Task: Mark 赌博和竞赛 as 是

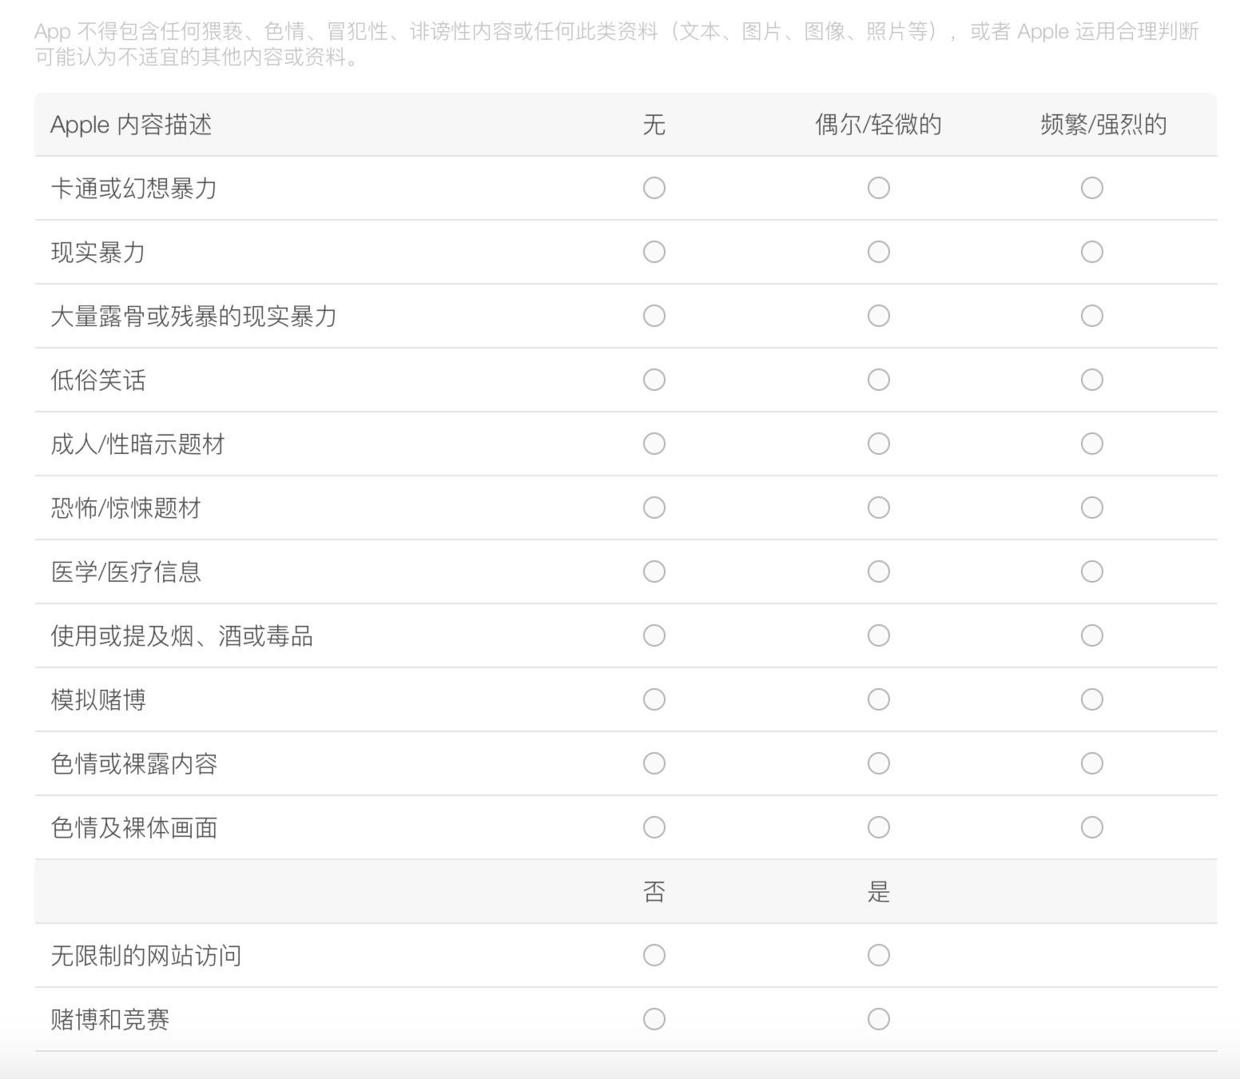Action: (x=878, y=1019)
